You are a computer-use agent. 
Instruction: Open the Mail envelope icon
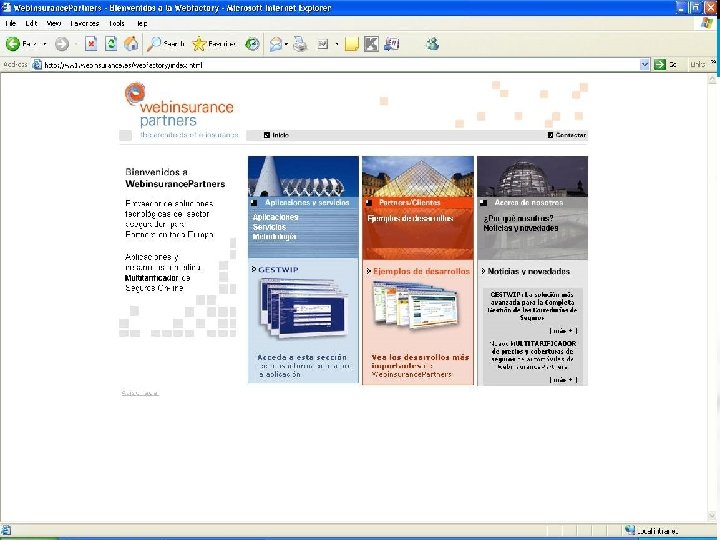276,44
